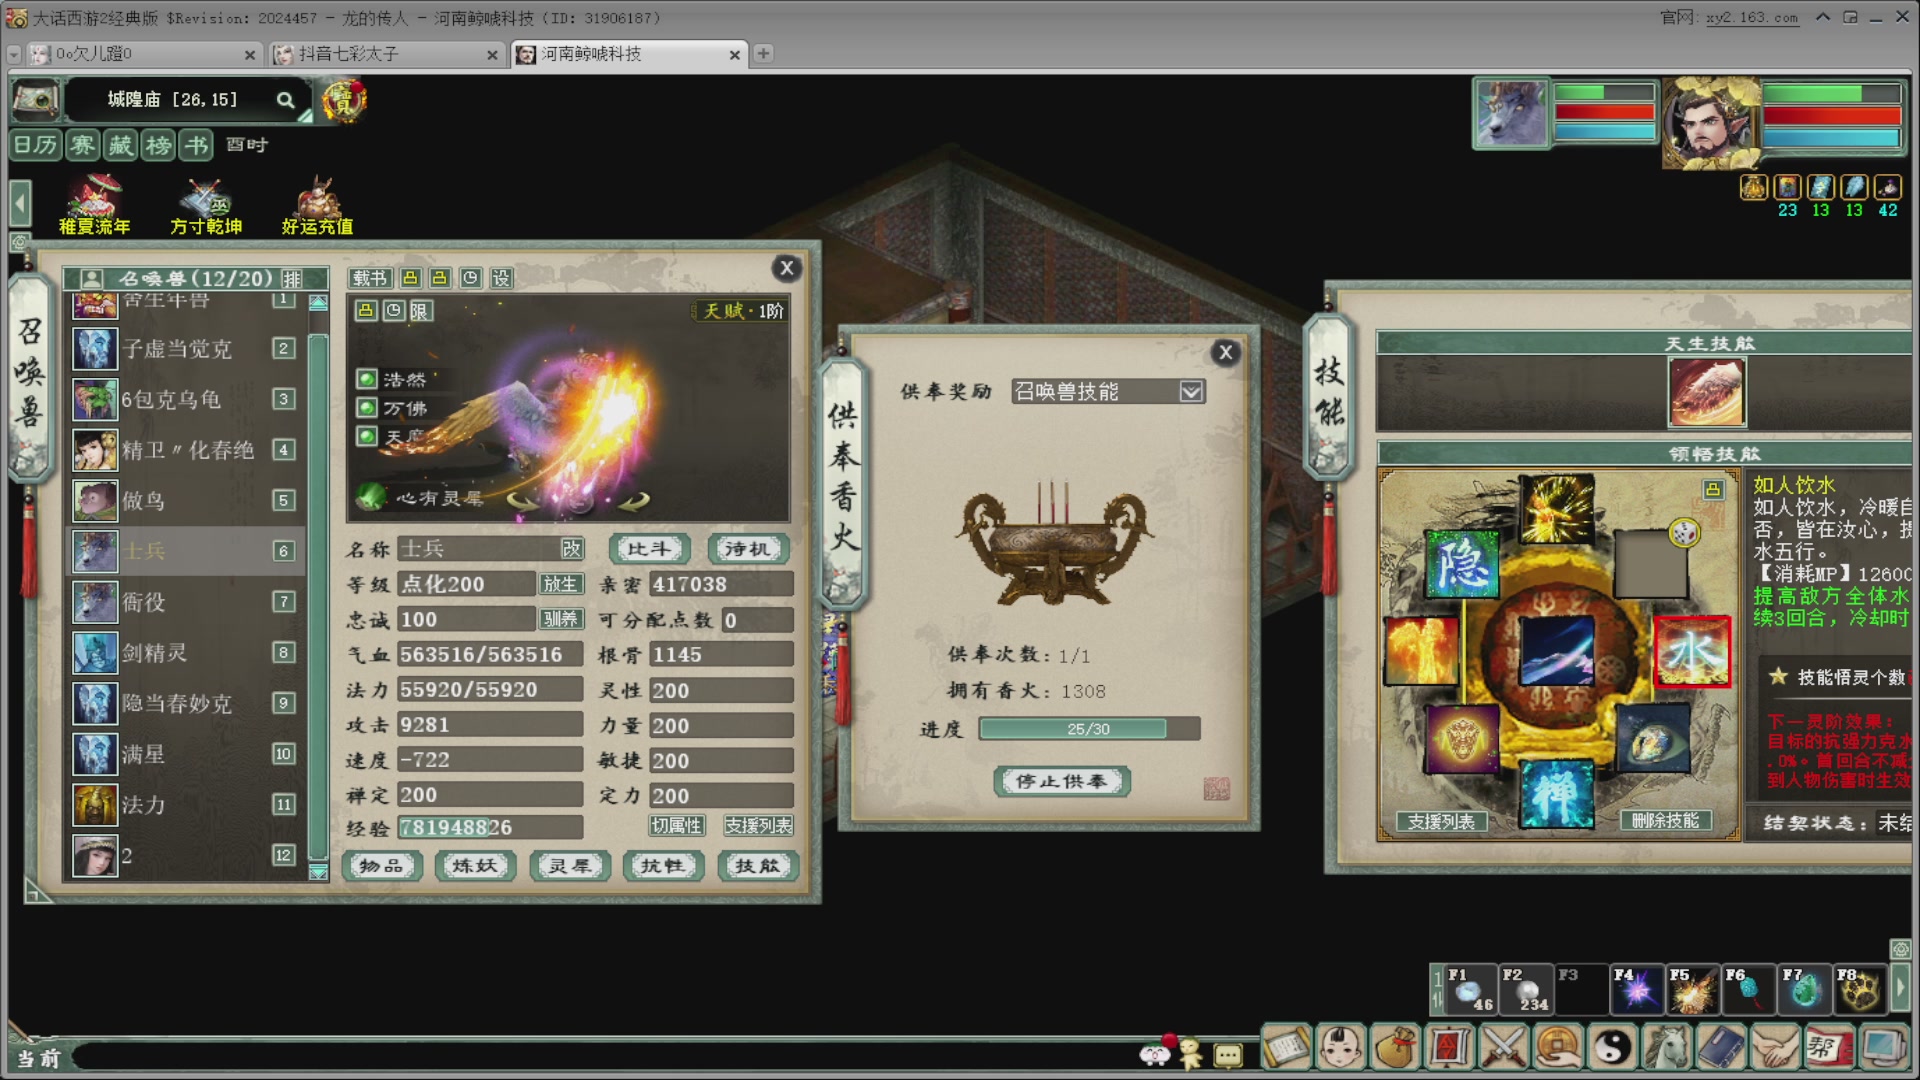
Task: Click the yin-yang icon
Action: pos(1611,1047)
